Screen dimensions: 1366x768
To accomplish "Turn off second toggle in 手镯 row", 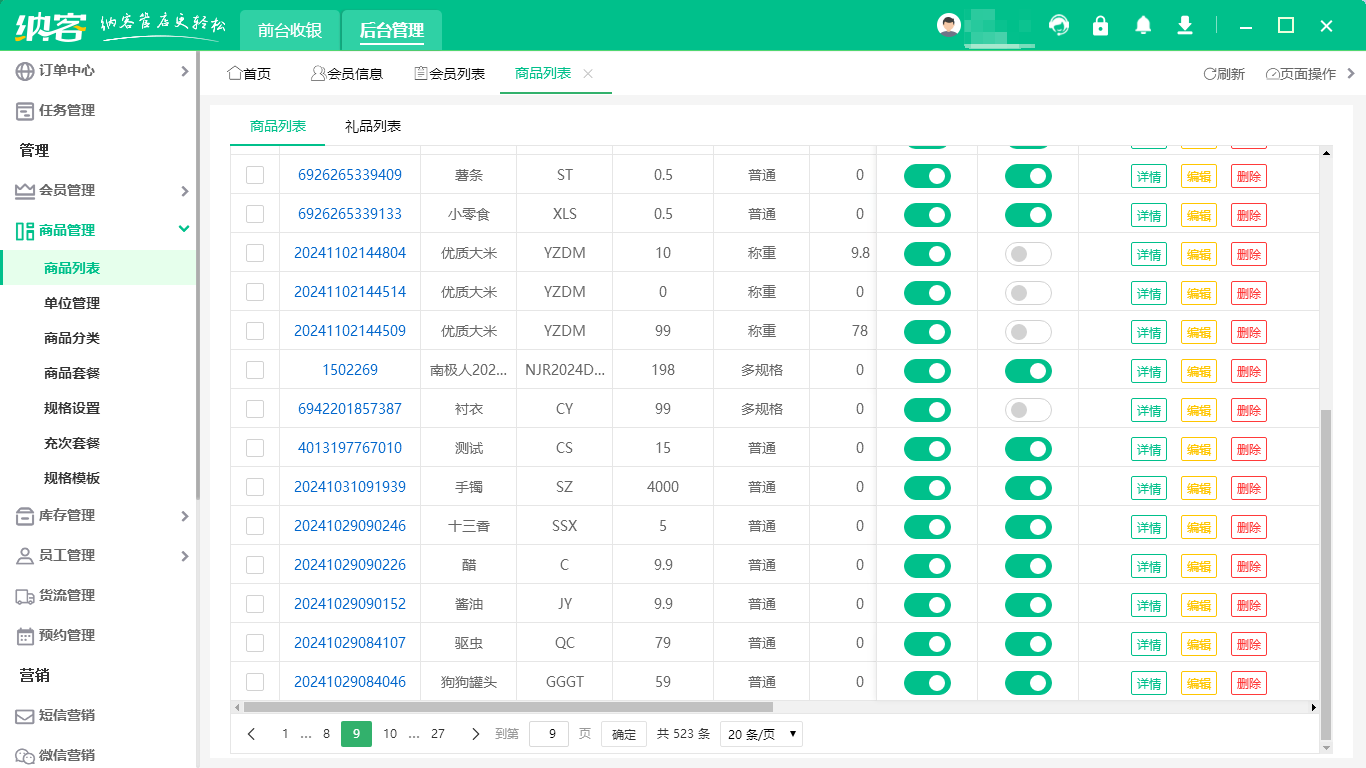I will pyautogui.click(x=1028, y=488).
